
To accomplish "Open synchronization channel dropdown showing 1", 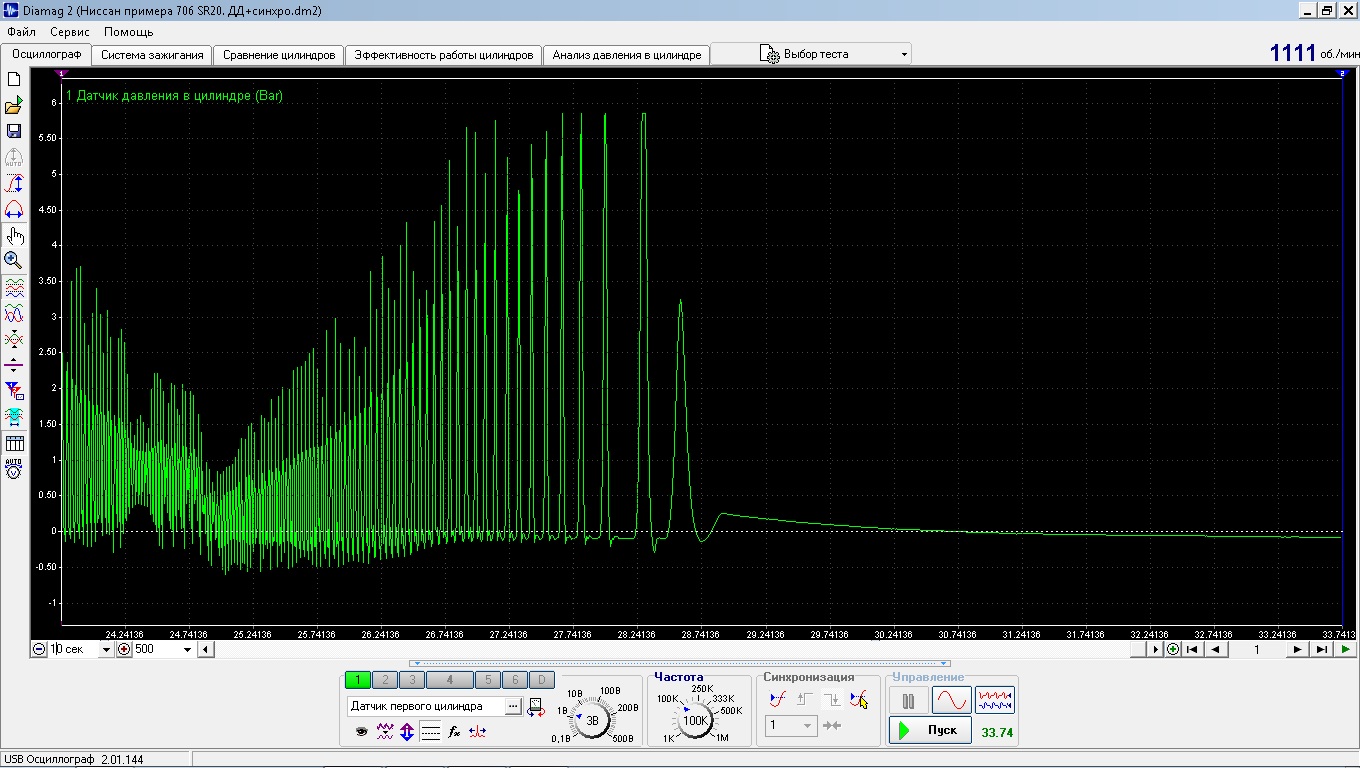I will click(792, 726).
